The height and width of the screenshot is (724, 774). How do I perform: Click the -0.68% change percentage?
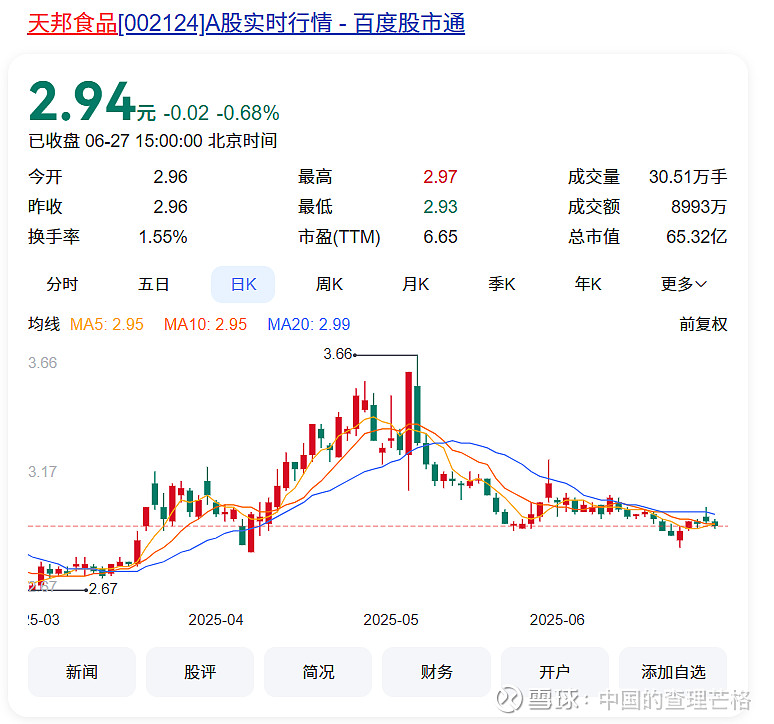248,113
